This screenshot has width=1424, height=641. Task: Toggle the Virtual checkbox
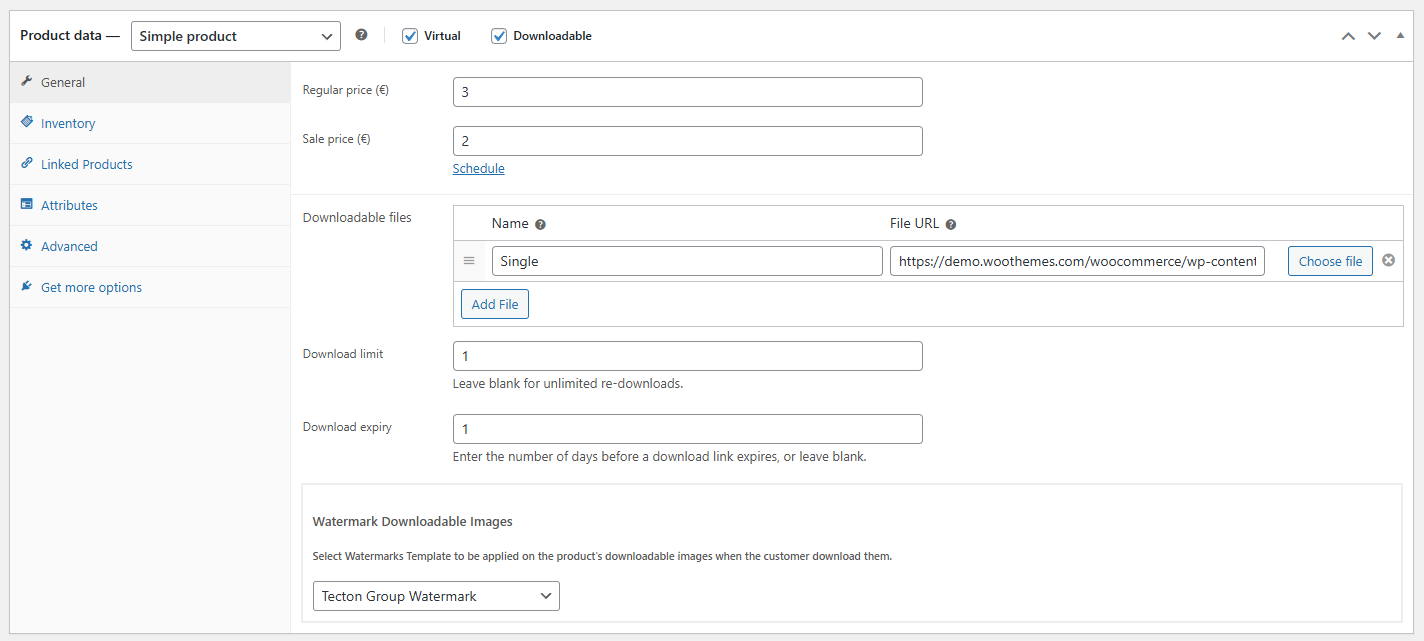[x=410, y=36]
